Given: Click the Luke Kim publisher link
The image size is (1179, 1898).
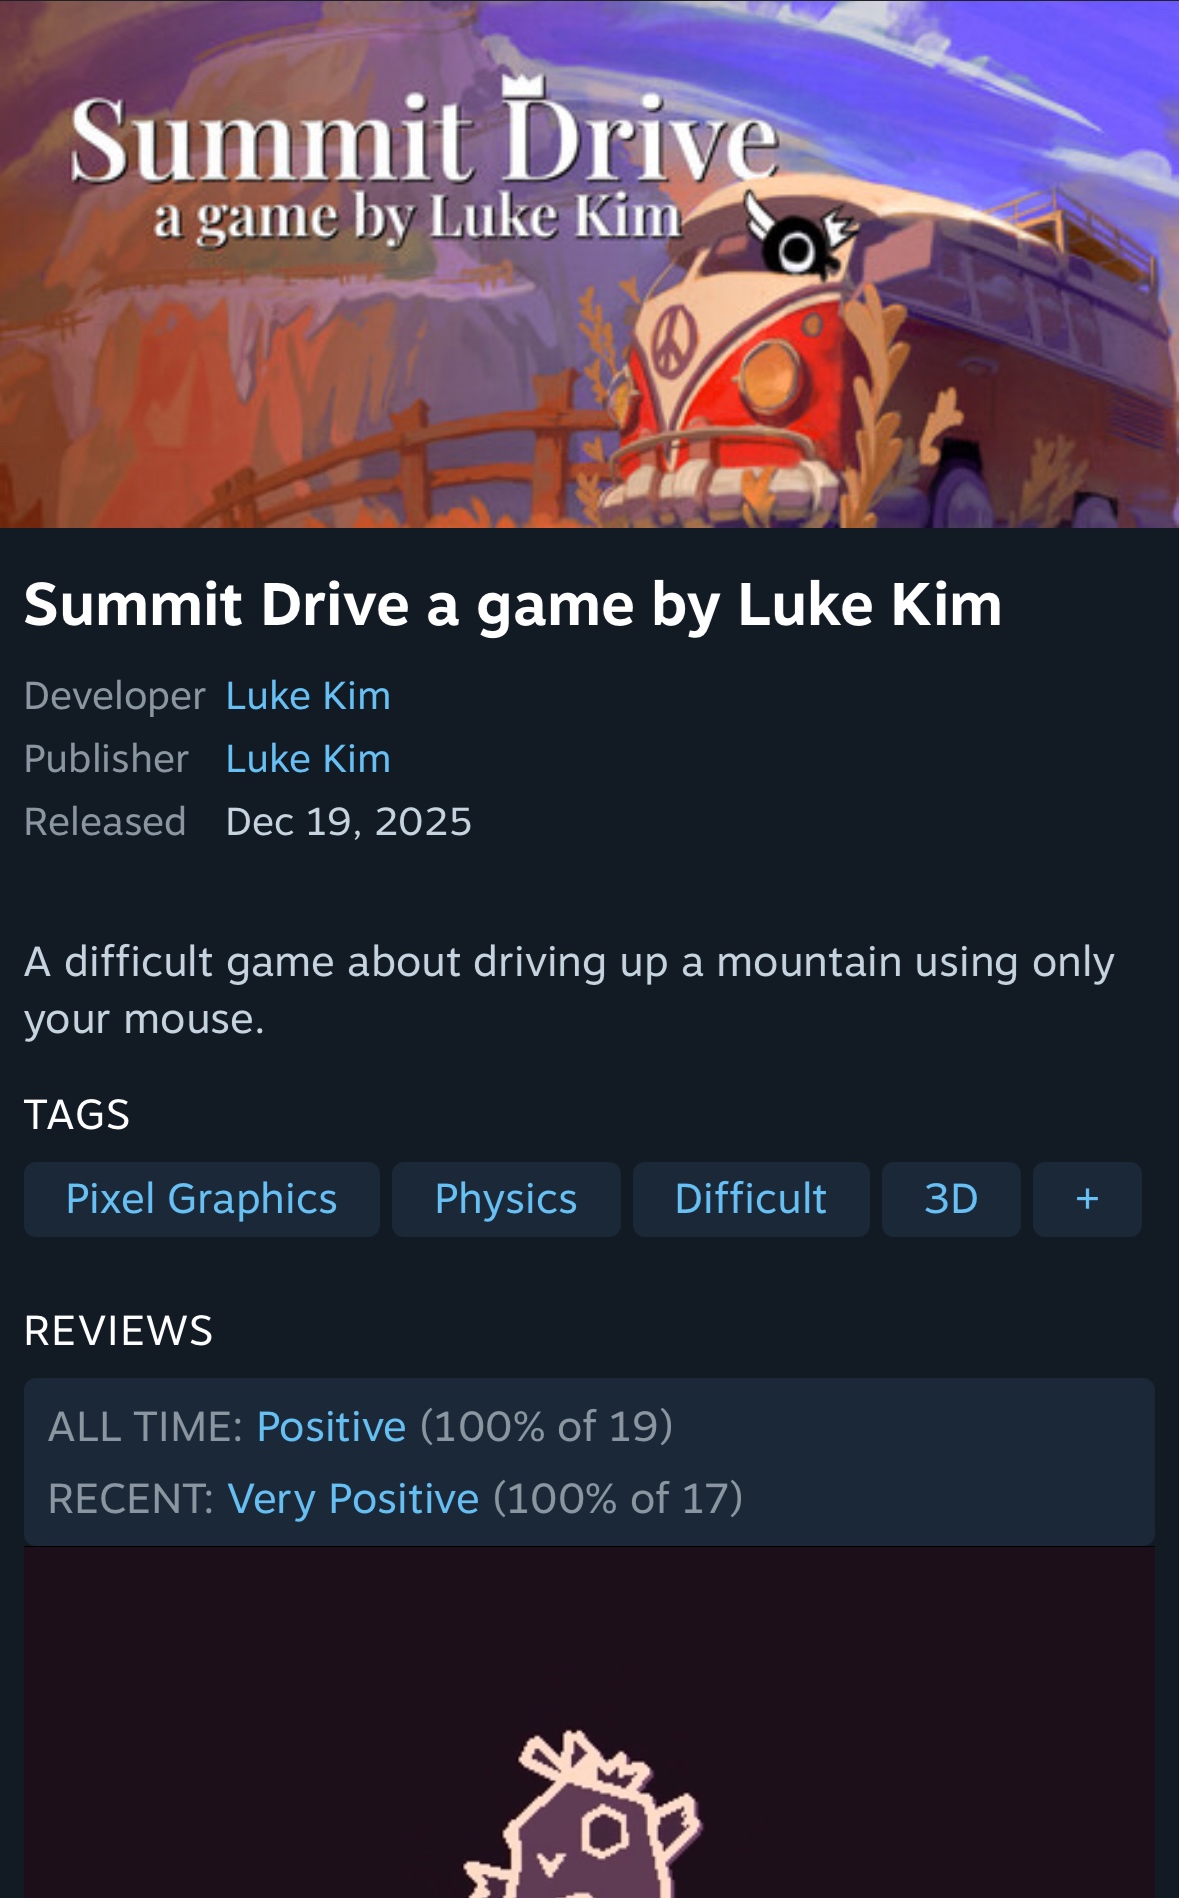Looking at the screenshot, I should pos(308,759).
